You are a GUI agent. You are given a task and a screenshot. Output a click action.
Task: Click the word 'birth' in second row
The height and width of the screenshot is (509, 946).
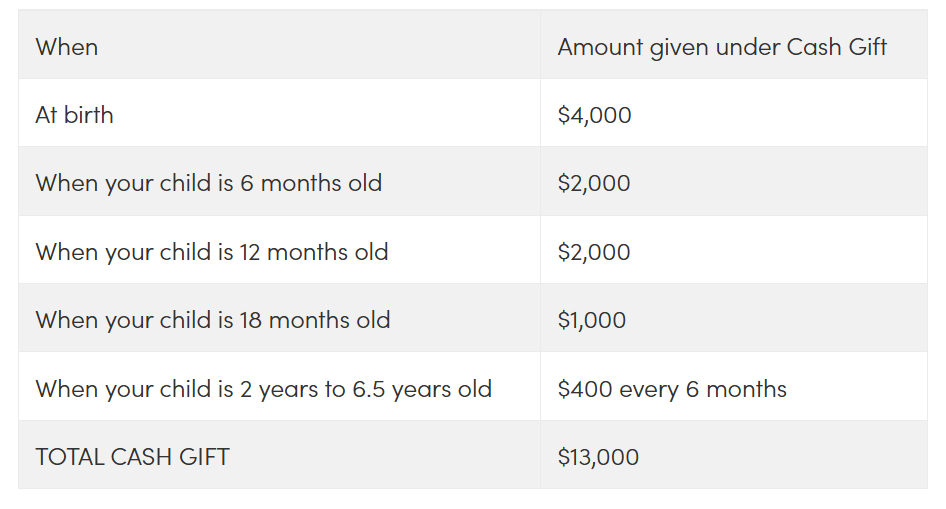click(x=89, y=115)
